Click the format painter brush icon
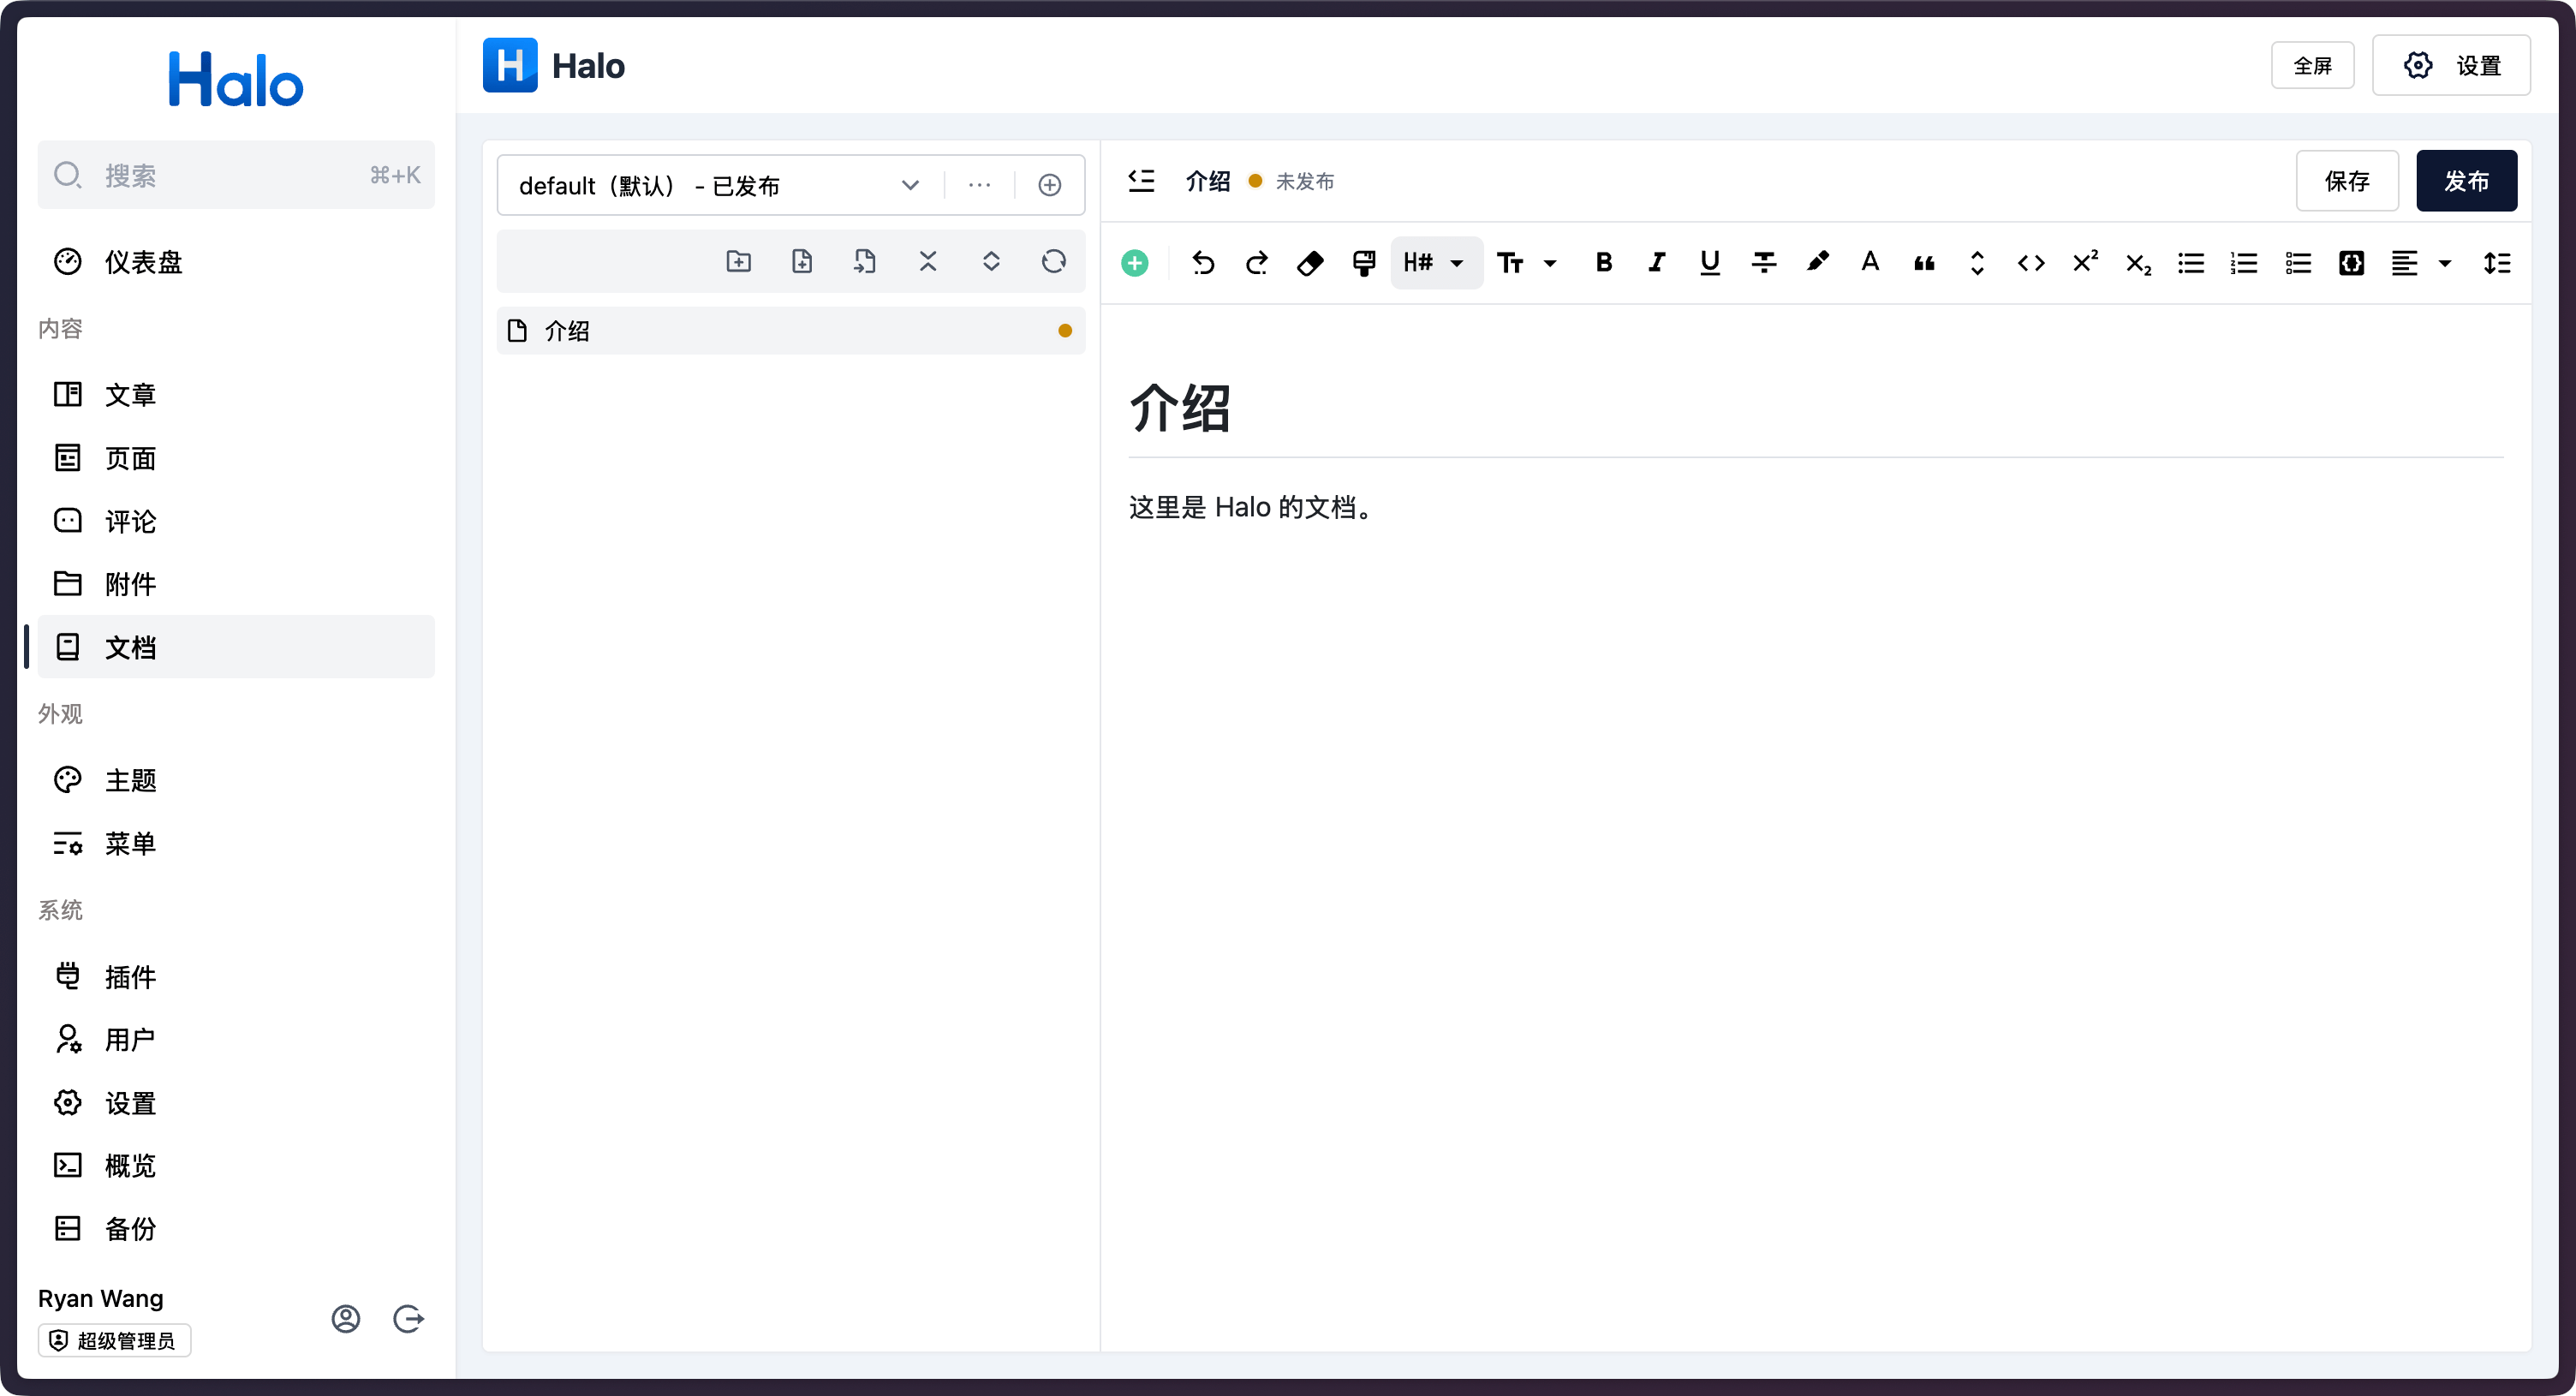The width and height of the screenshot is (2576, 1396). [1363, 263]
